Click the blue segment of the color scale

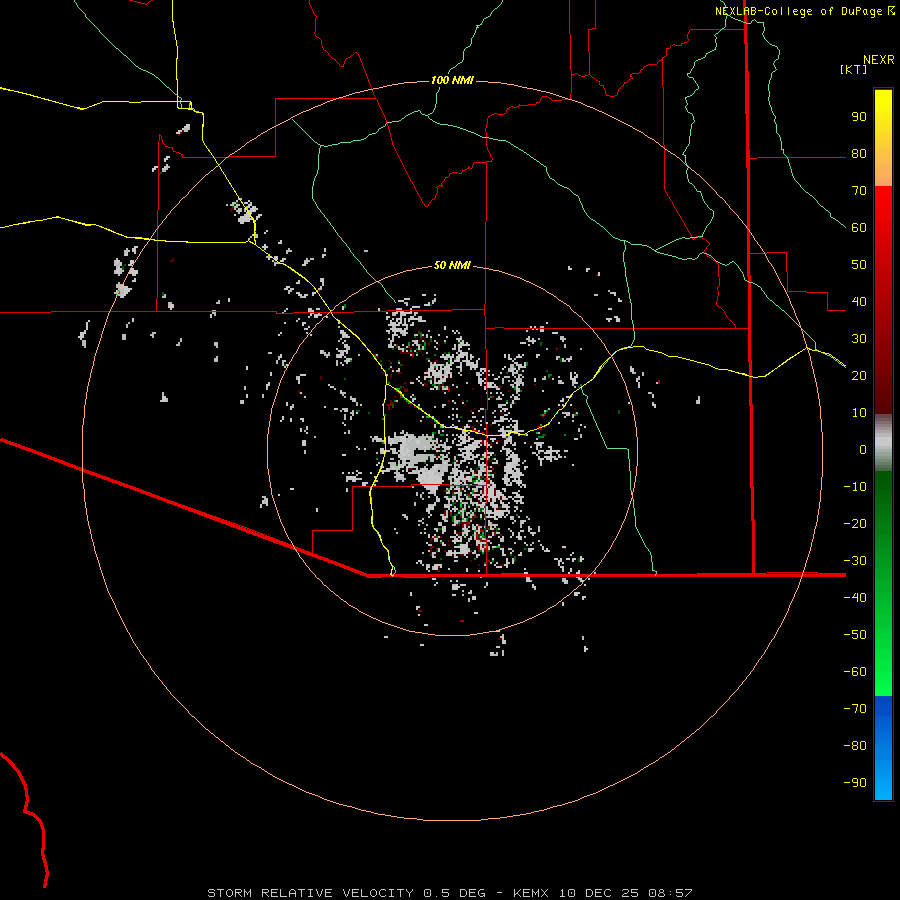coord(883,748)
